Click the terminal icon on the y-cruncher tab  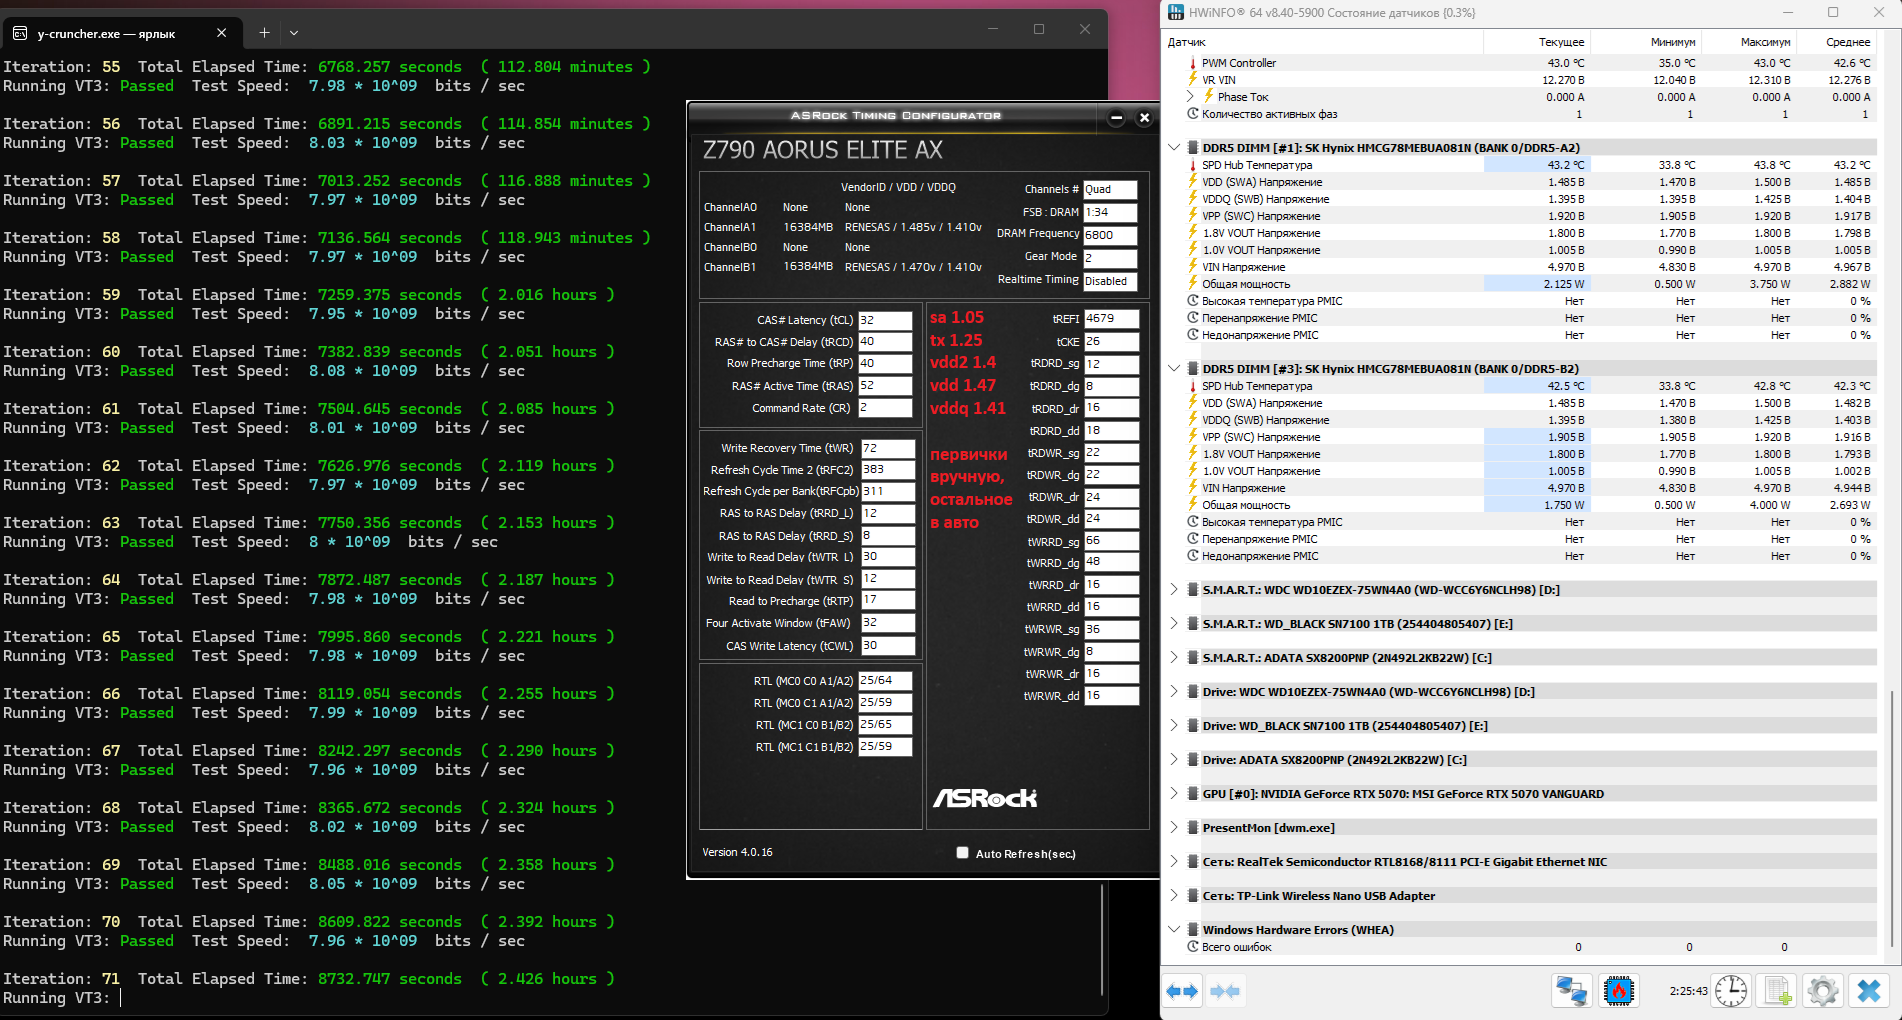[x=20, y=33]
